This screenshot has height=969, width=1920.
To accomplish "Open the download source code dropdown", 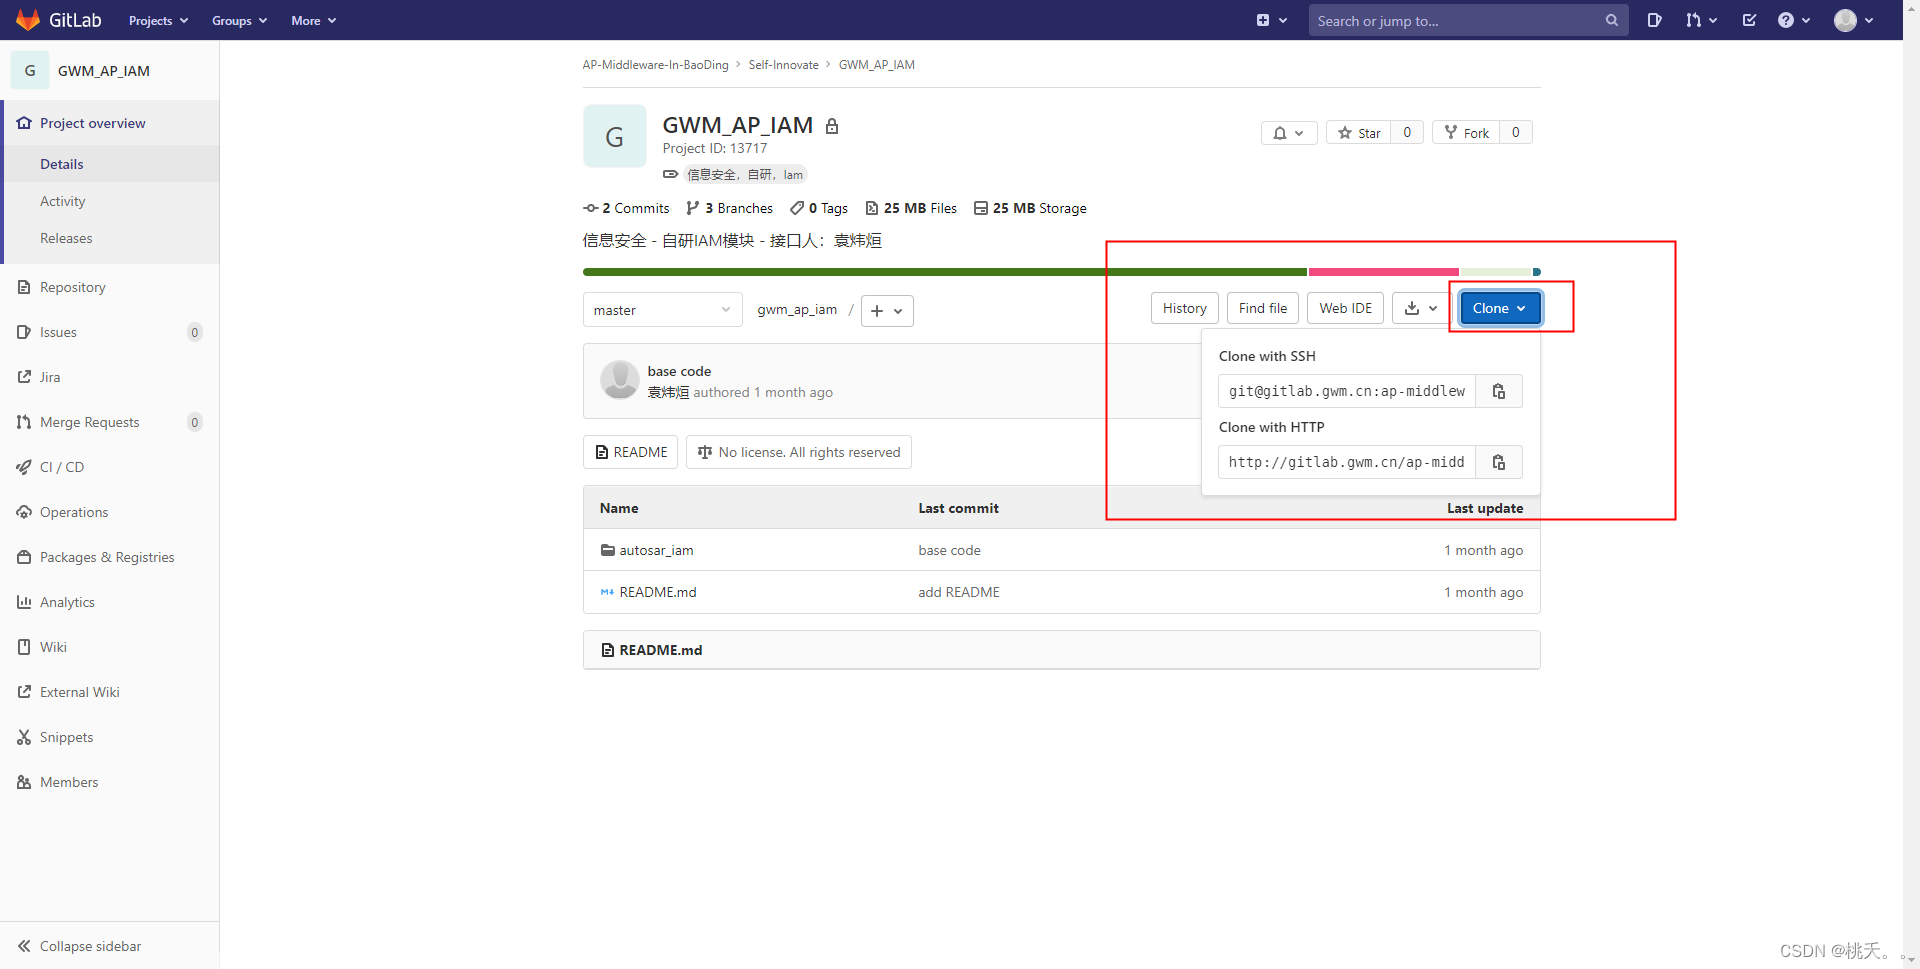I will pyautogui.click(x=1420, y=308).
